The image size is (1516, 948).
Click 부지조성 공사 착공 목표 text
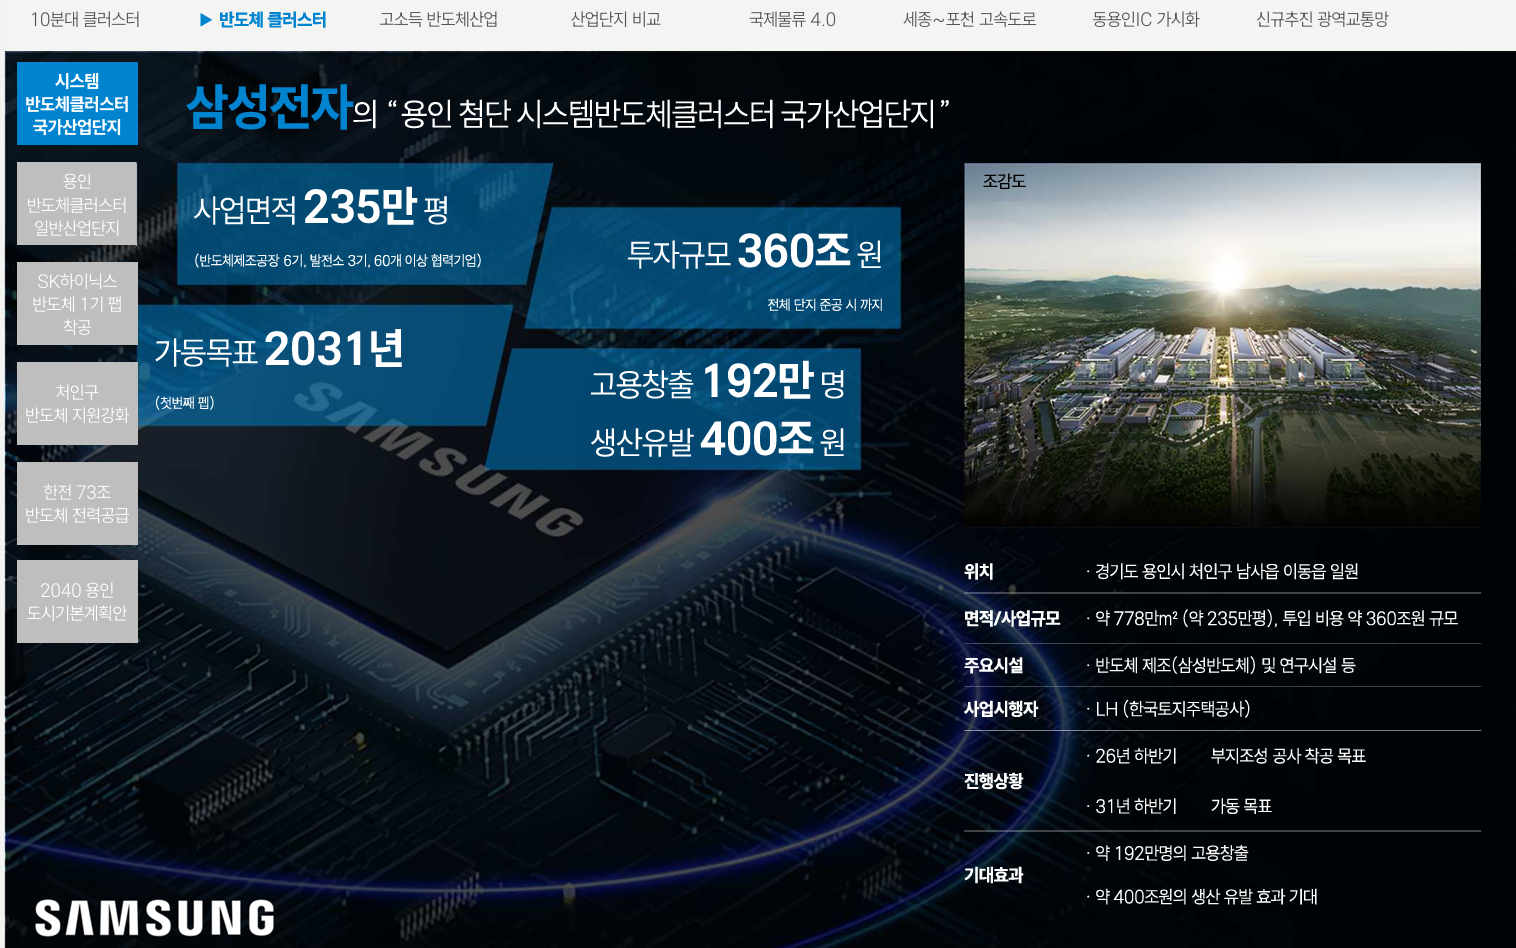tap(1288, 756)
